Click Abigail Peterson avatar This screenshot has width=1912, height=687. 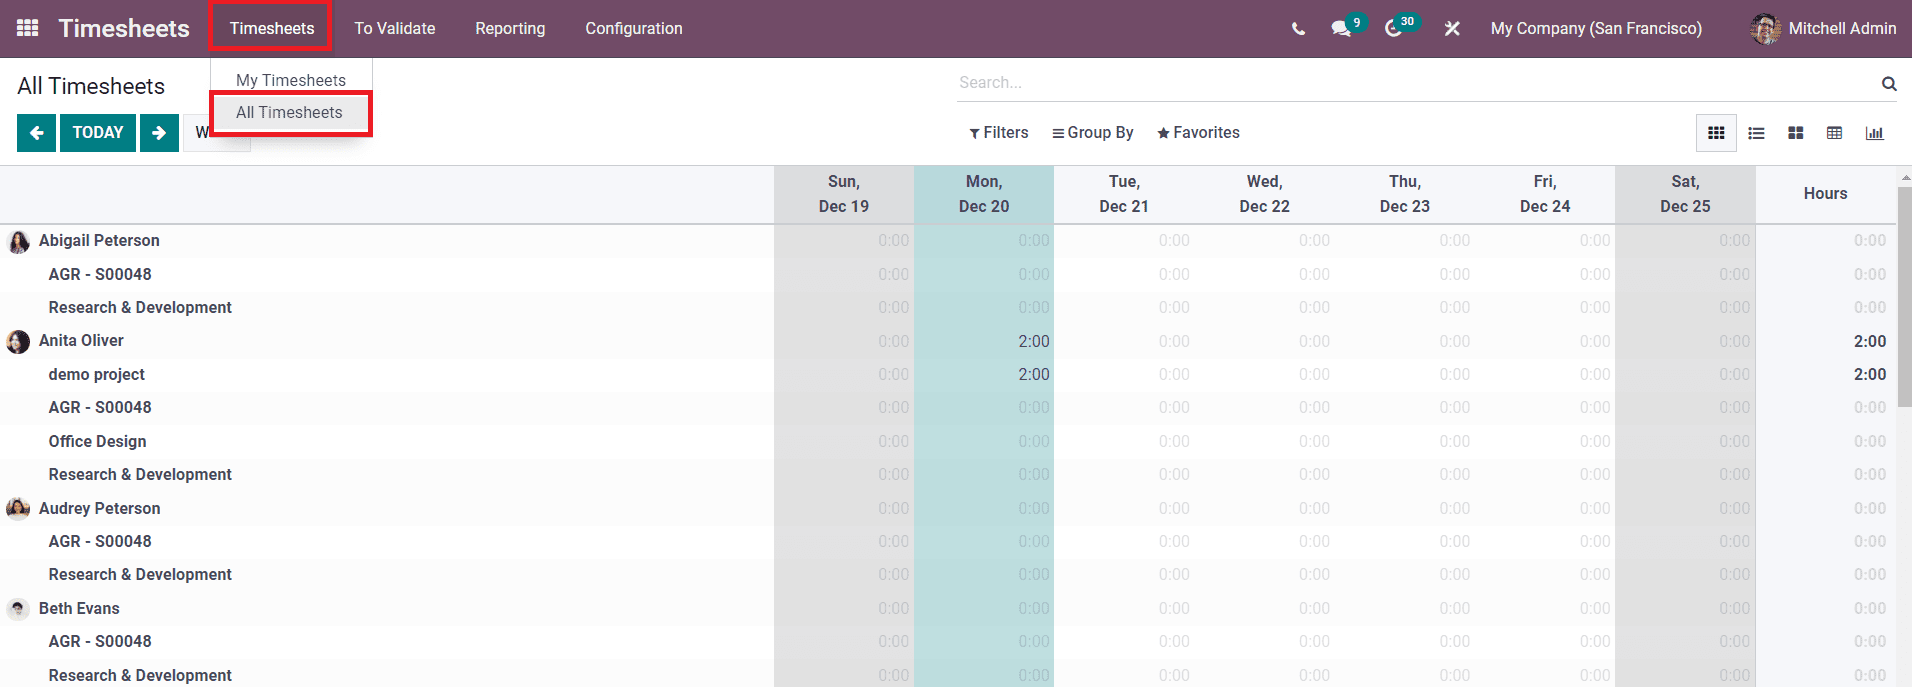[x=19, y=241]
